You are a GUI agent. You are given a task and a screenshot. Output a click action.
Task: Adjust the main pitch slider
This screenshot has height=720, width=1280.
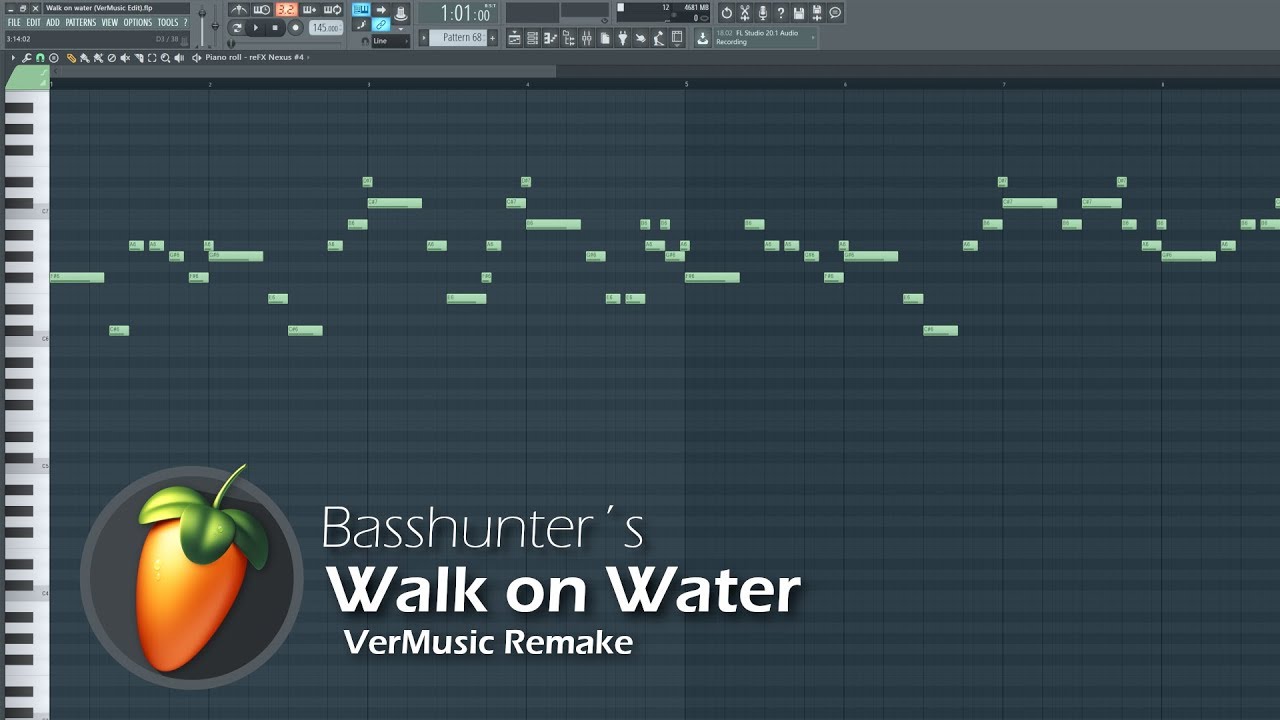215,25
